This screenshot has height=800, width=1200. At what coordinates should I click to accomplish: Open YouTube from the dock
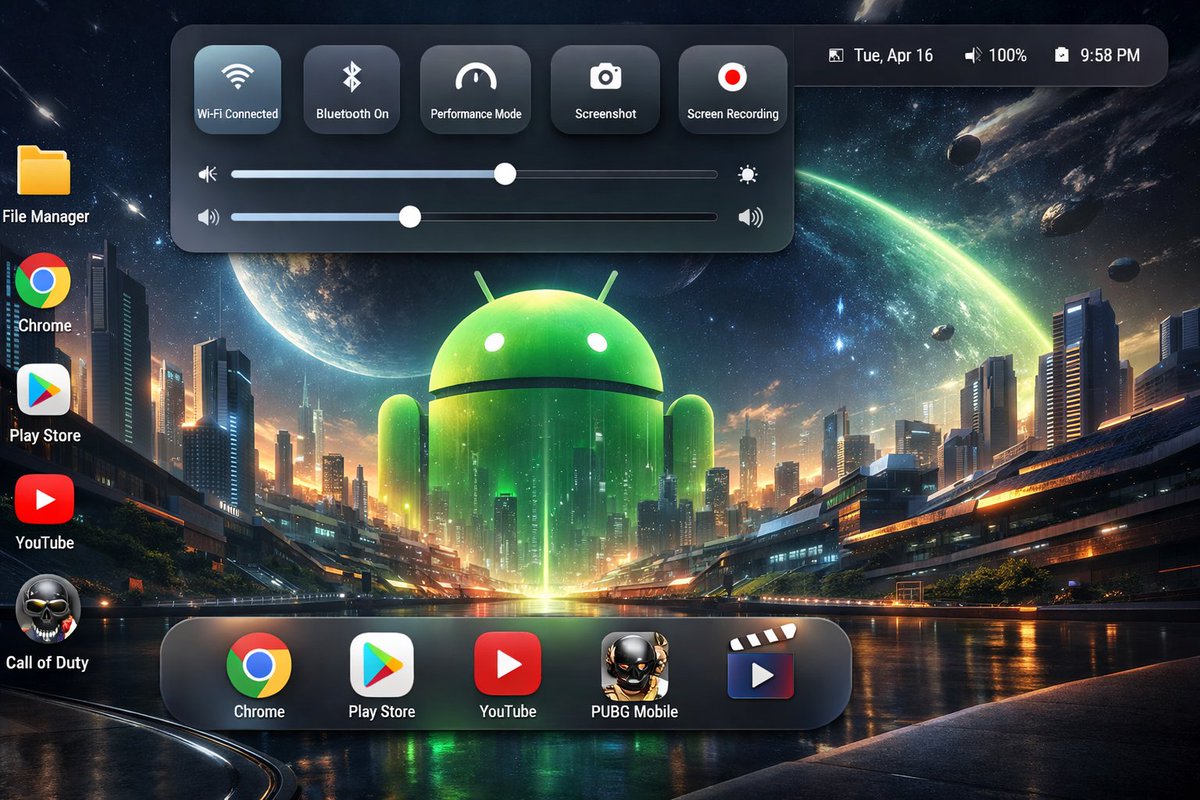pyautogui.click(x=508, y=676)
